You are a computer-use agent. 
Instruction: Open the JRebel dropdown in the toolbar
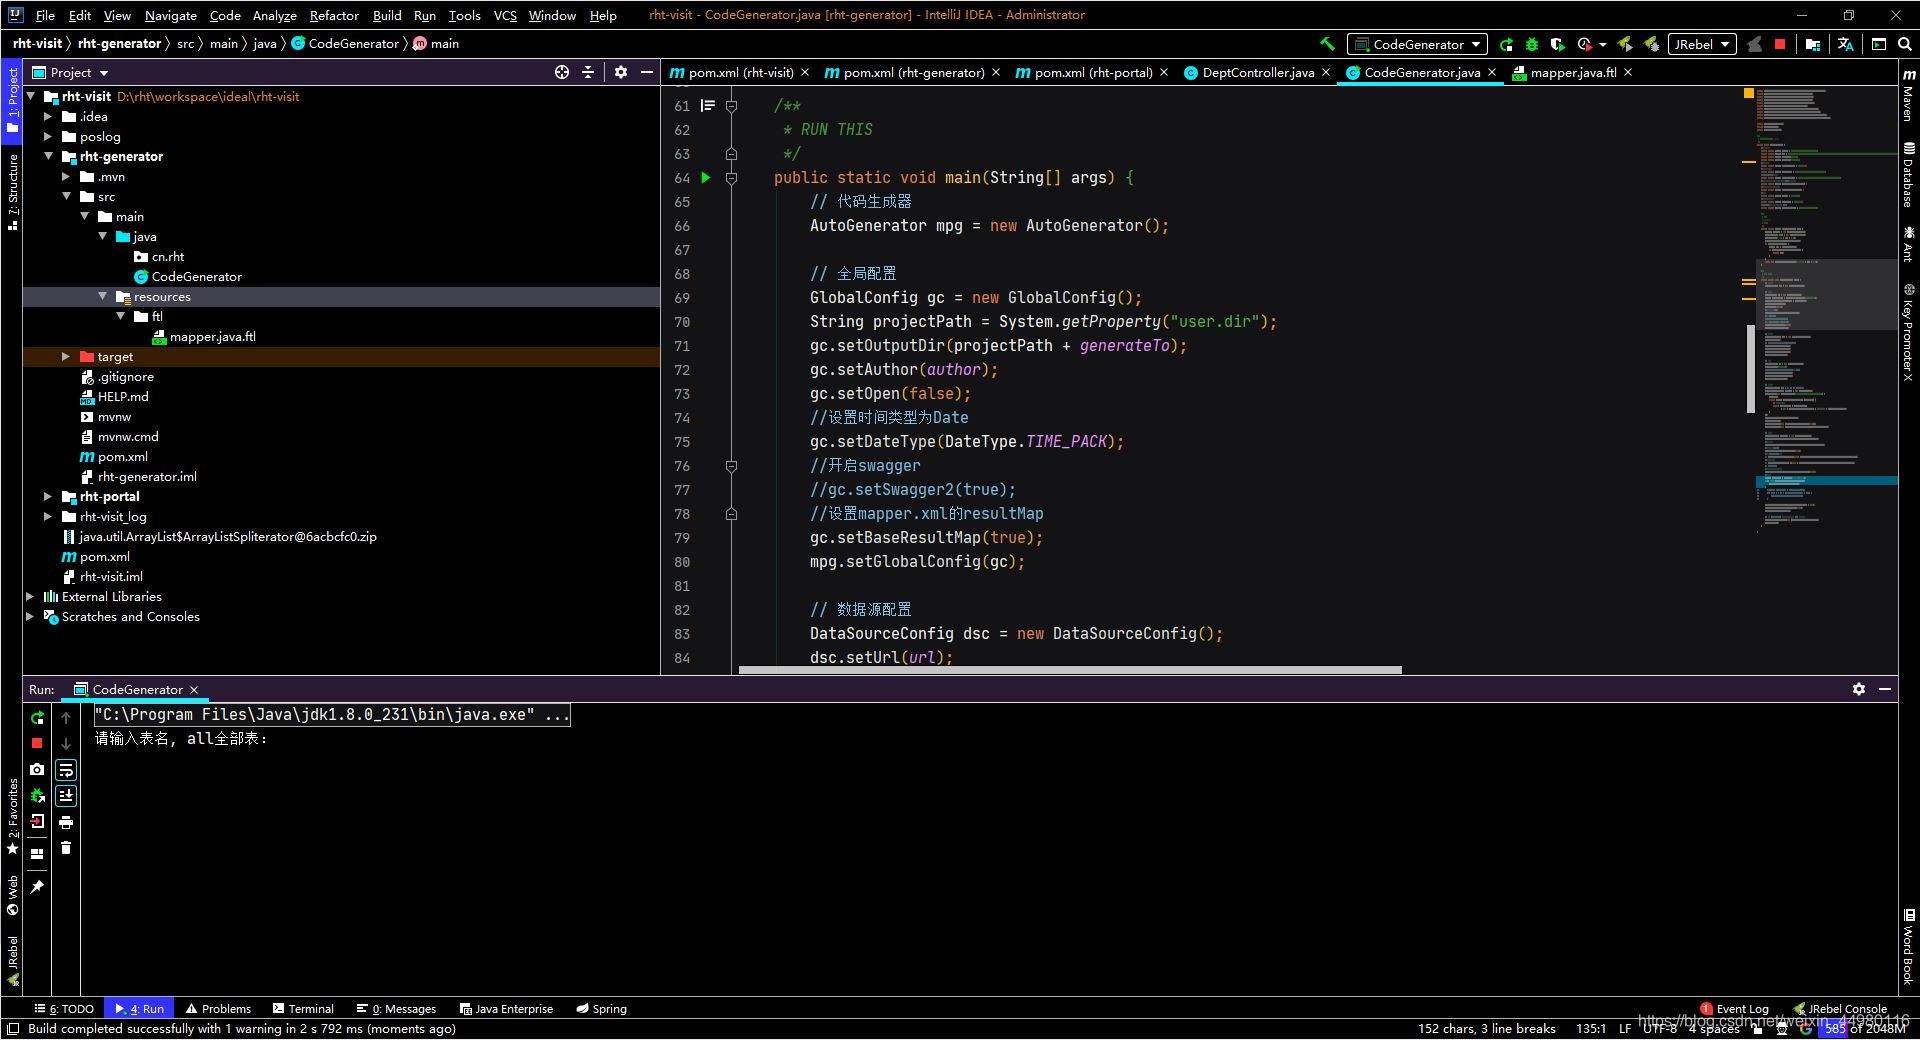(x=1701, y=44)
